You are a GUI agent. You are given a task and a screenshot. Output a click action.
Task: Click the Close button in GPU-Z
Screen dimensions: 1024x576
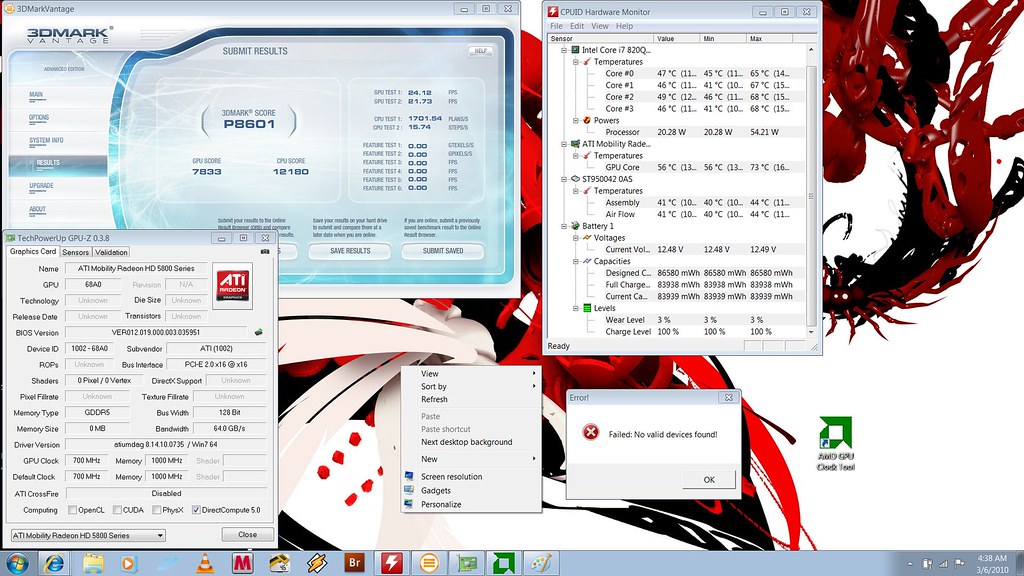pyautogui.click(x=248, y=534)
